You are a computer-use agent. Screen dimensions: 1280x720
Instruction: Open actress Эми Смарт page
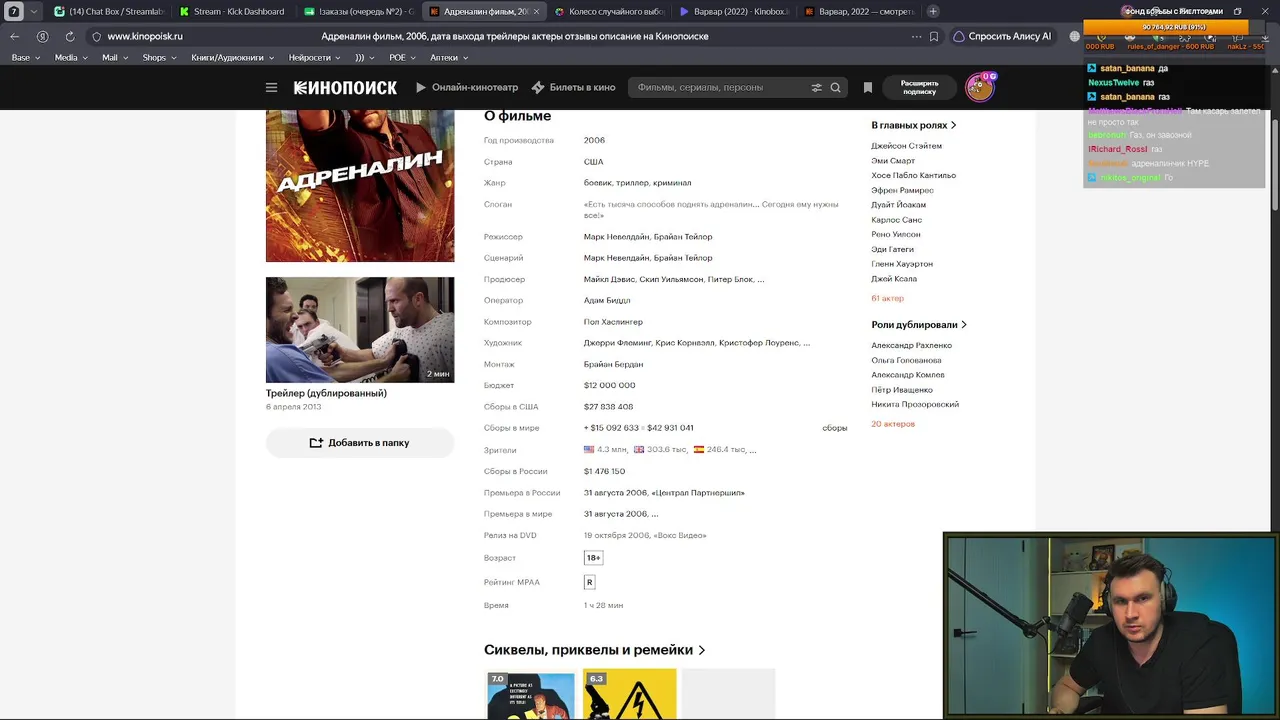(893, 161)
